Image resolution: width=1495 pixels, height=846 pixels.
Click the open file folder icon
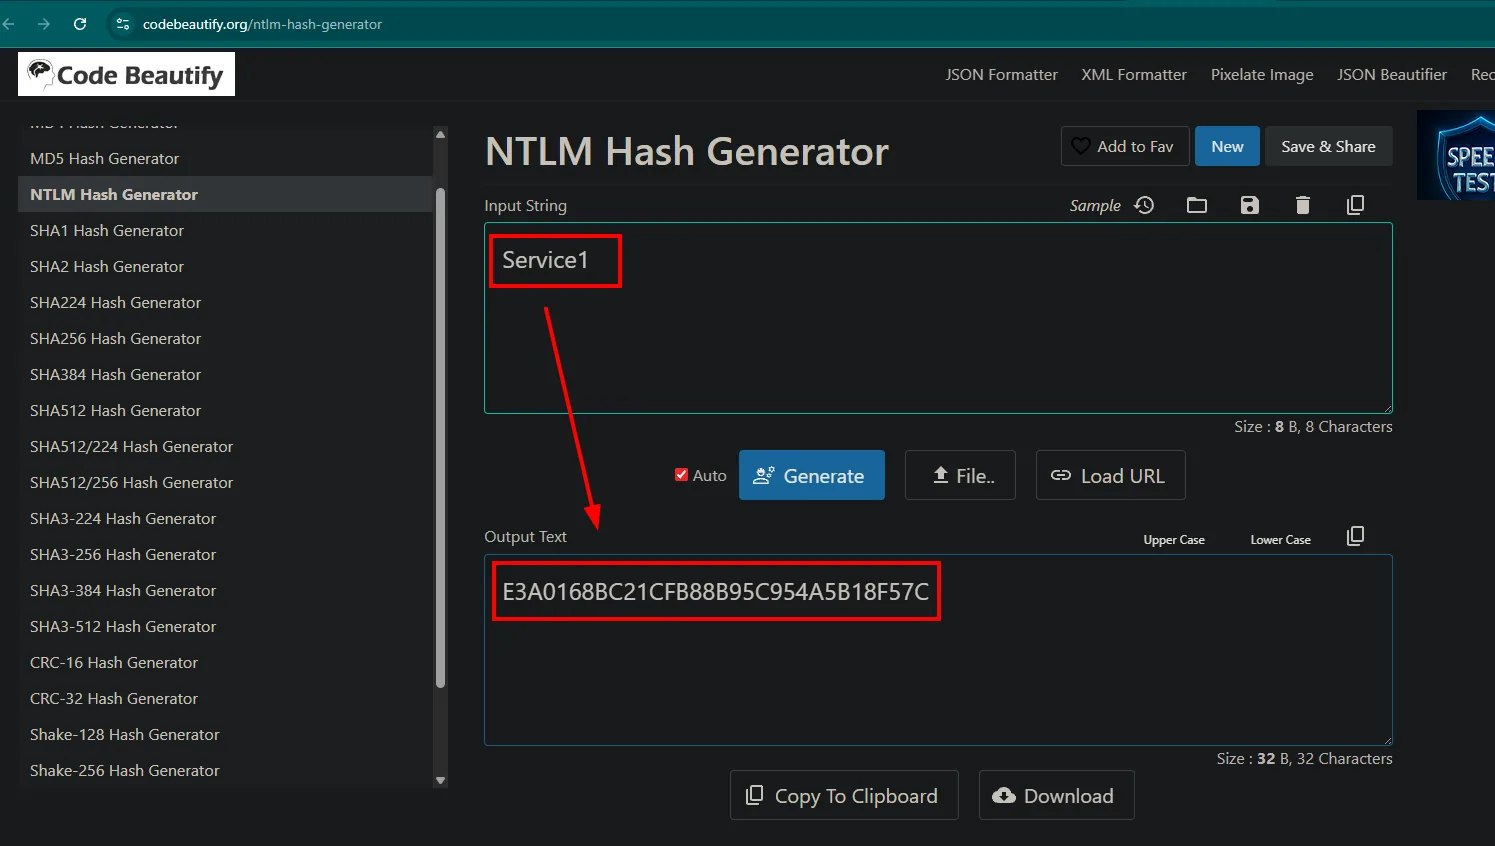coord(1197,205)
